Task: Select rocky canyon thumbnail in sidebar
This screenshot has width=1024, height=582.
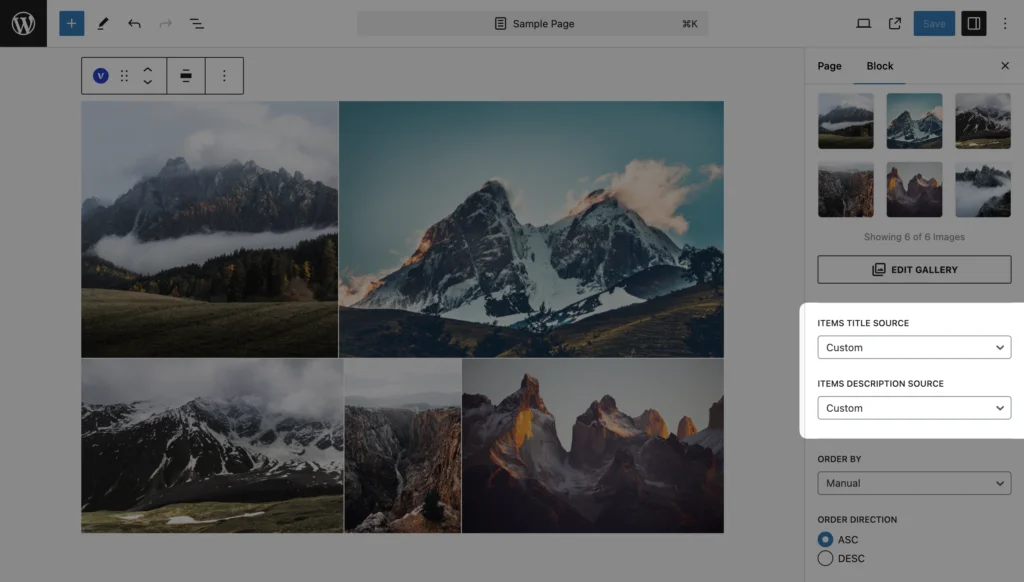Action: [846, 189]
